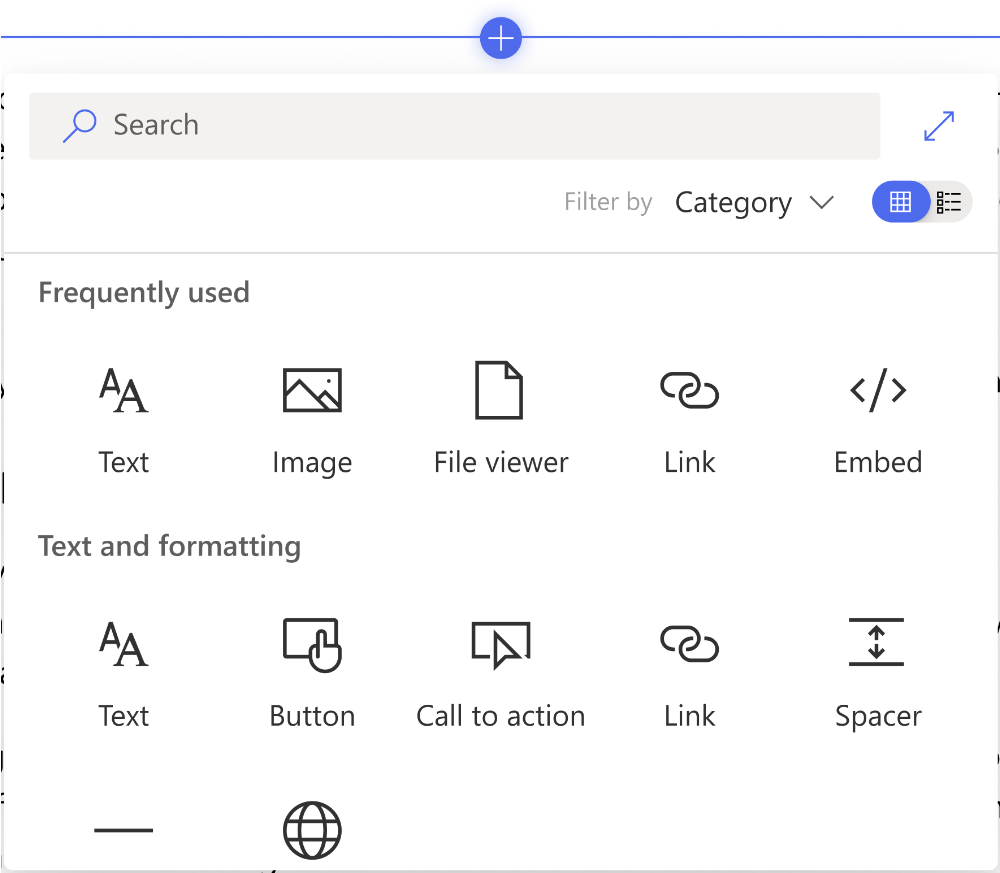This screenshot has height=873, width=1000.
Task: Pick Link under Text and formatting
Action: point(689,672)
